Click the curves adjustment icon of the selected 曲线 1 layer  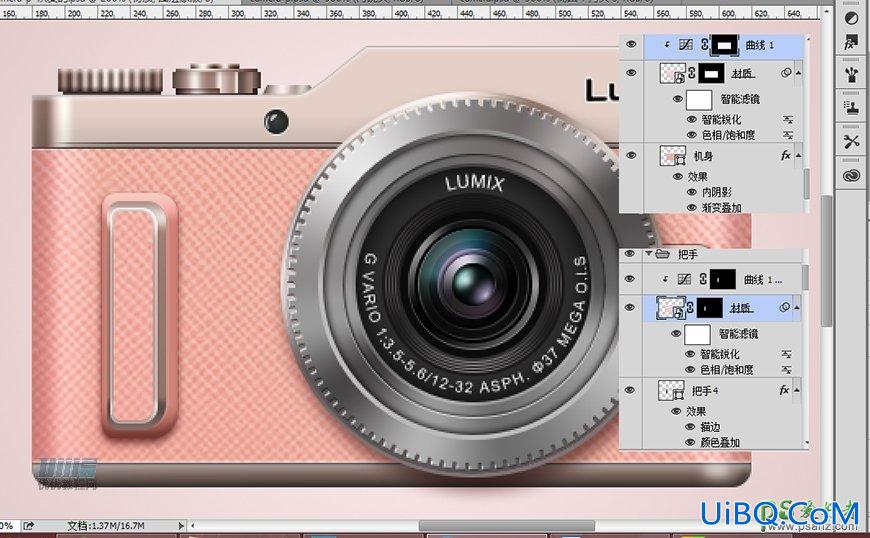[x=686, y=45]
